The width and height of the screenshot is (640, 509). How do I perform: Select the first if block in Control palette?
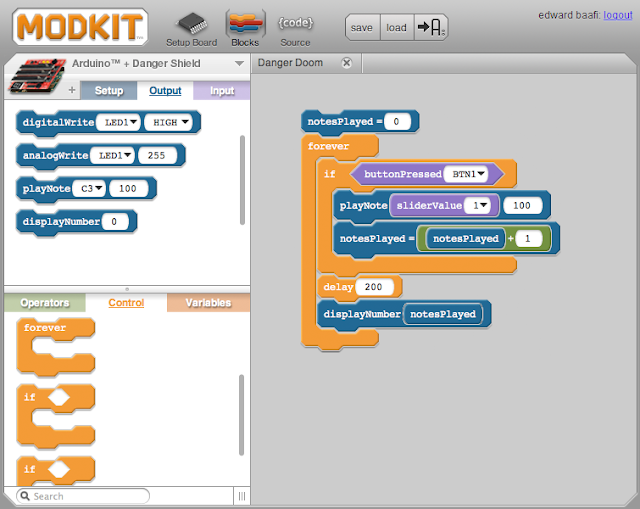(x=56, y=416)
